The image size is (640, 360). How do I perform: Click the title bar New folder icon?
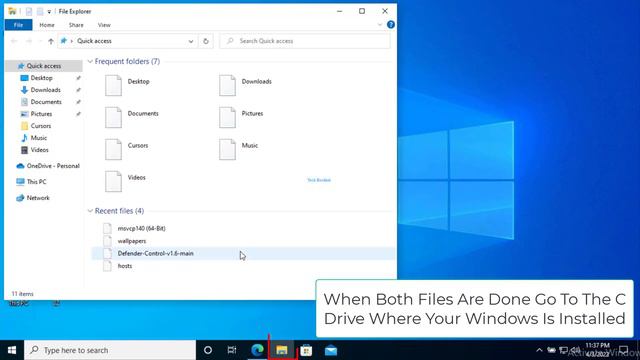click(40, 11)
